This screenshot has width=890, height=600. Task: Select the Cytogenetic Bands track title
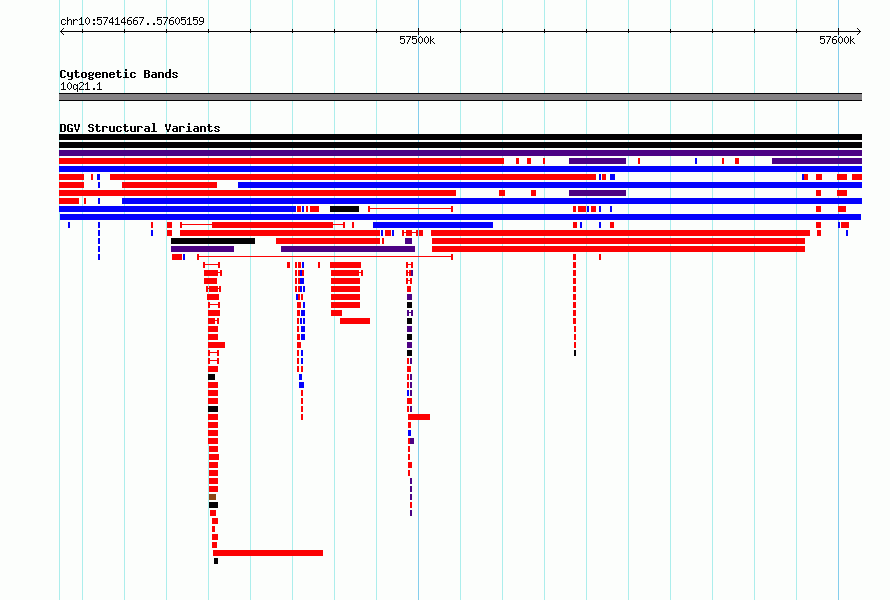click(x=119, y=74)
